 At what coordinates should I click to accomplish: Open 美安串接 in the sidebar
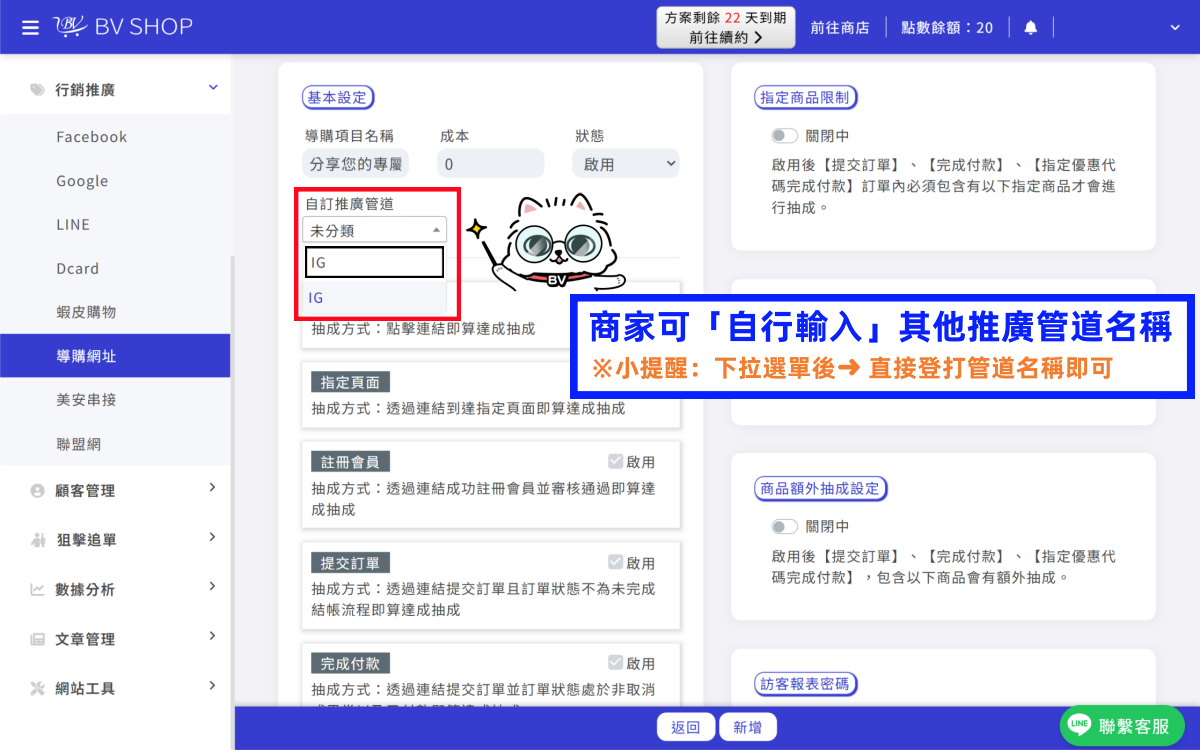[87, 400]
